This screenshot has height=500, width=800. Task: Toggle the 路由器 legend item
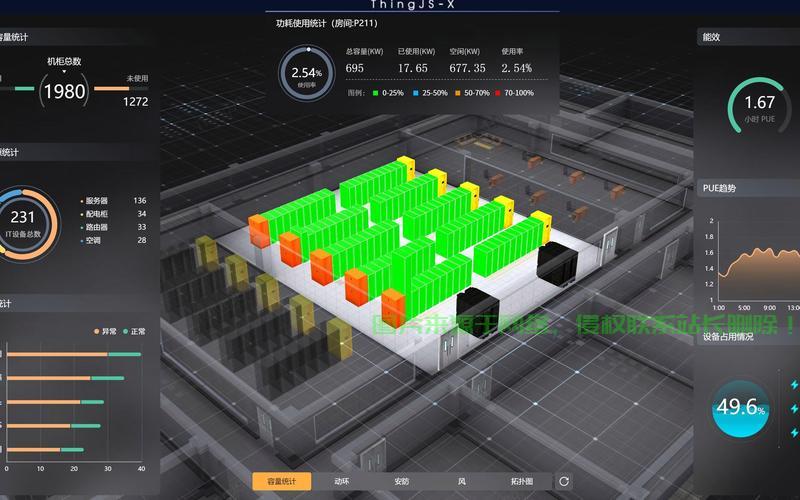94,227
